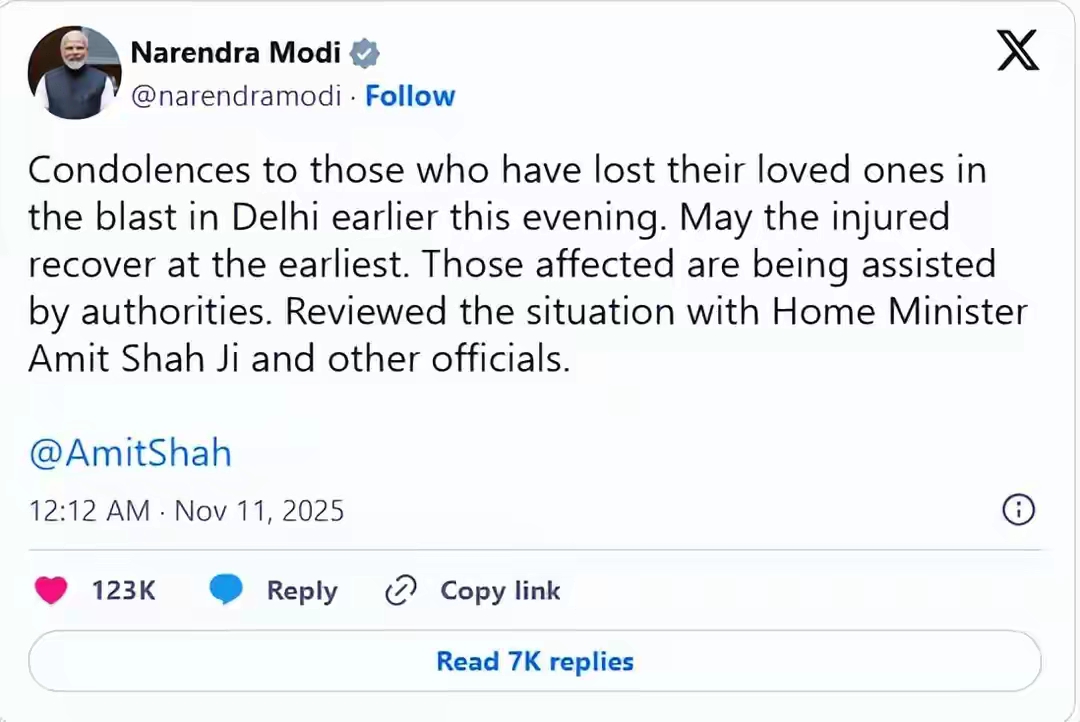Click the Narendra Modi display name
This screenshot has width=1080, height=722.
pyautogui.click(x=236, y=52)
